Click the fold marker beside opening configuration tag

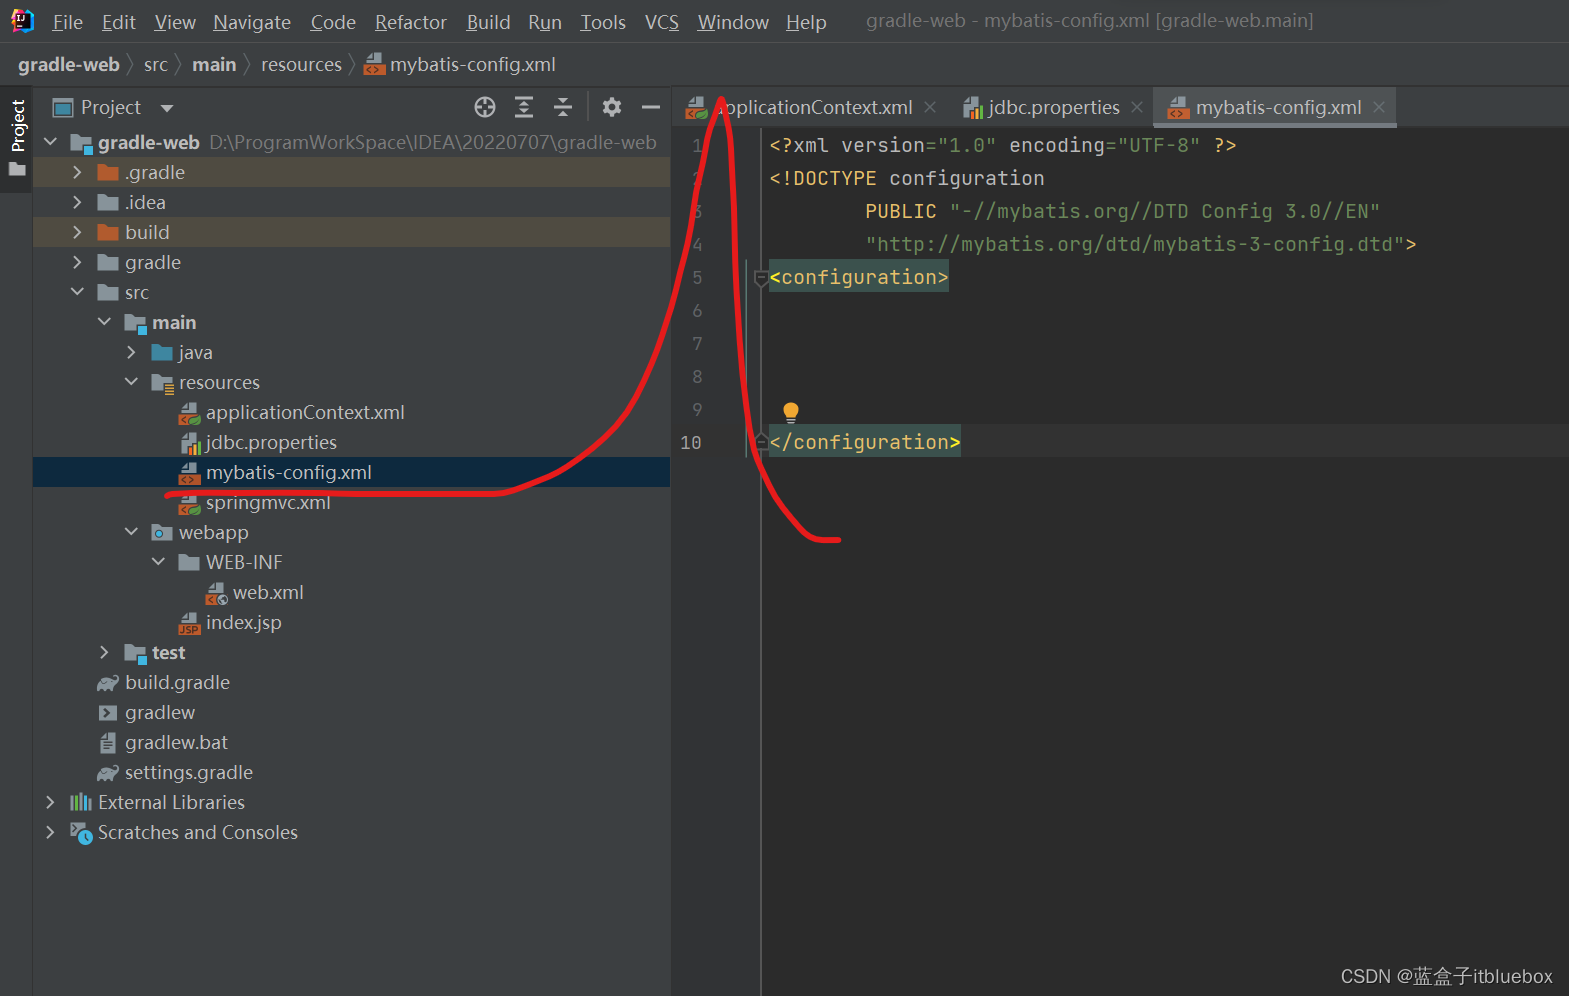tap(761, 278)
